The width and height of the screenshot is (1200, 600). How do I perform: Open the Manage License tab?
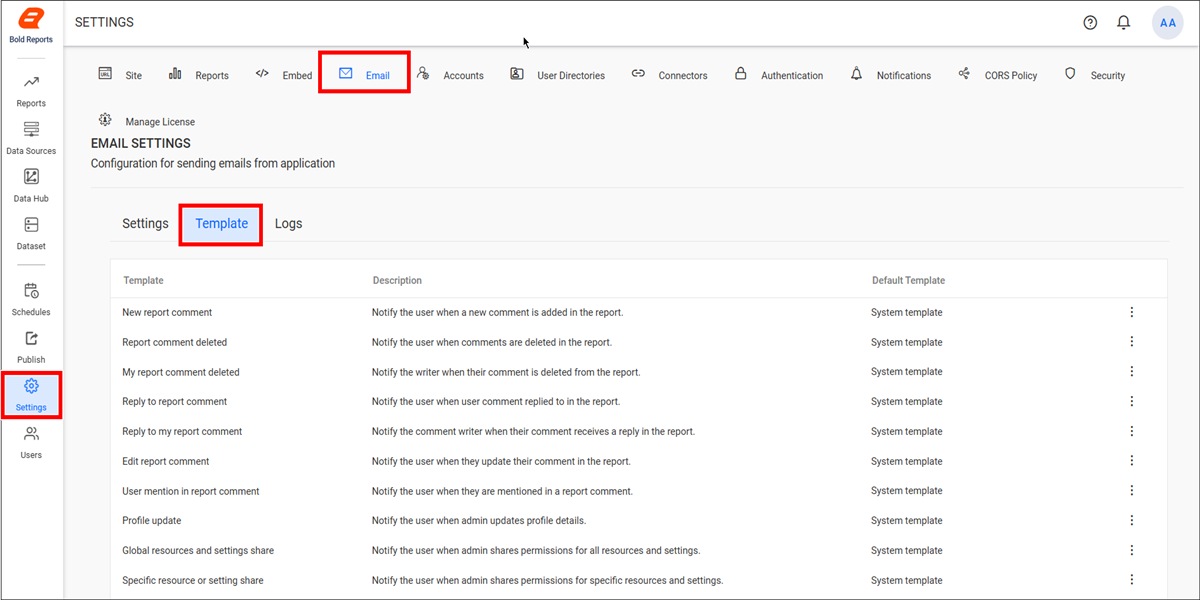[x=146, y=121]
